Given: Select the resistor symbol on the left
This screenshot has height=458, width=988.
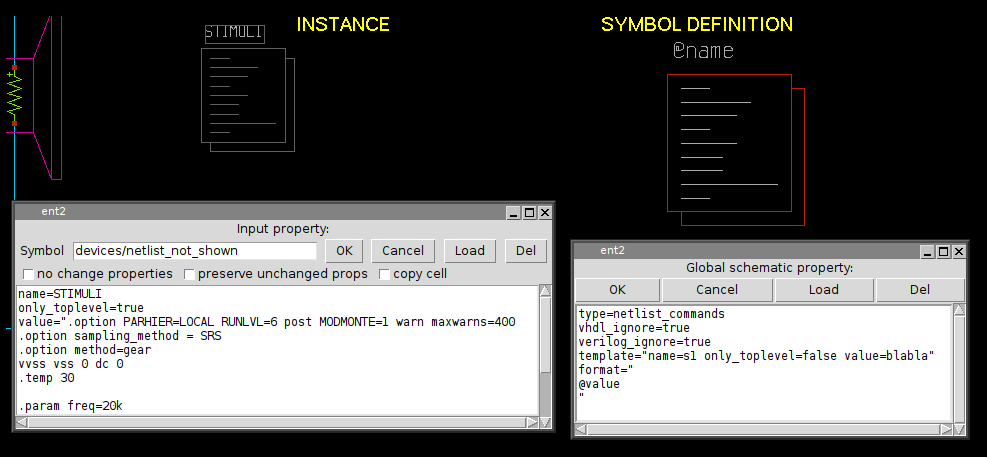Looking at the screenshot, I should tap(15, 97).
